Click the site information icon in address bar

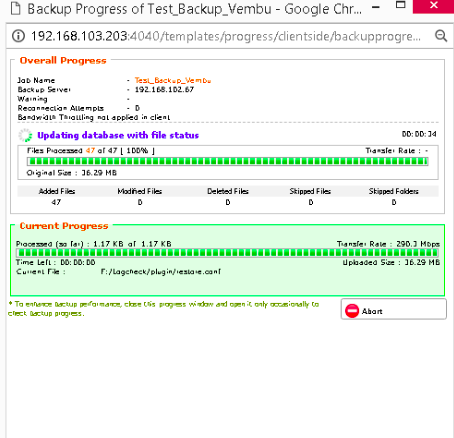[x=18, y=36]
